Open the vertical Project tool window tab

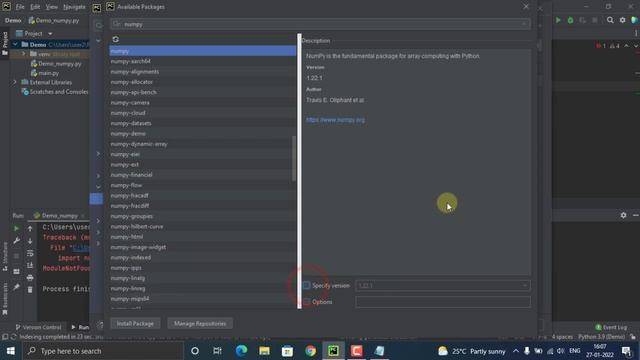coord(5,43)
